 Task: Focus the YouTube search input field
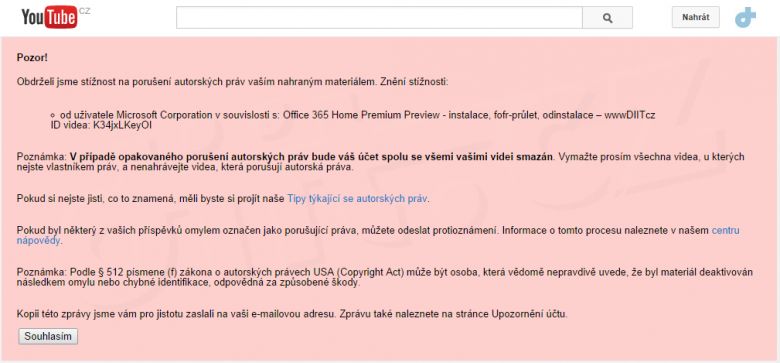click(x=379, y=18)
